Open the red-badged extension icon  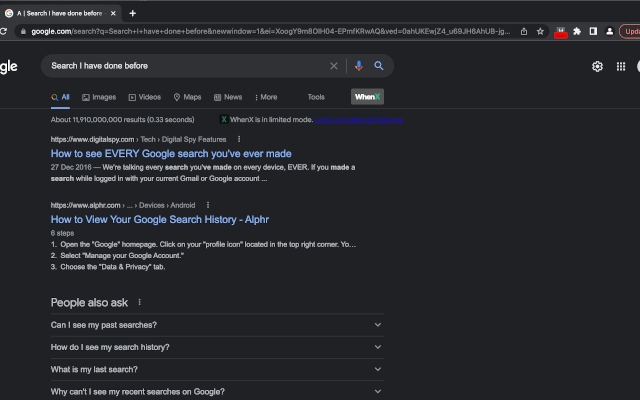tap(560, 32)
